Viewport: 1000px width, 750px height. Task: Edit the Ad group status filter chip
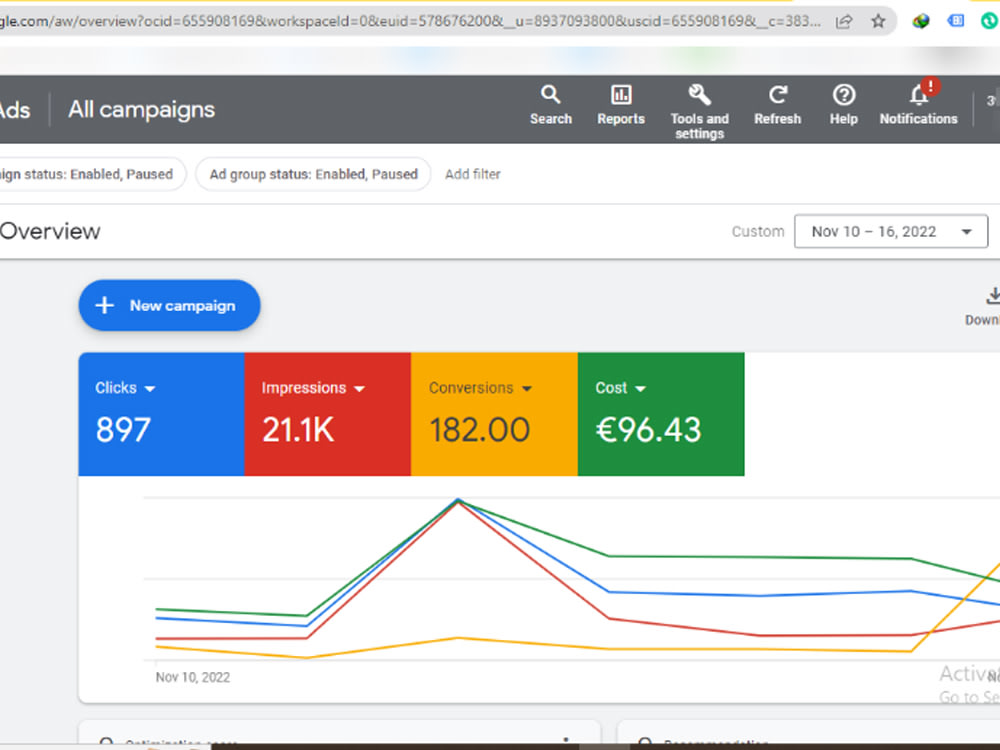[313, 174]
